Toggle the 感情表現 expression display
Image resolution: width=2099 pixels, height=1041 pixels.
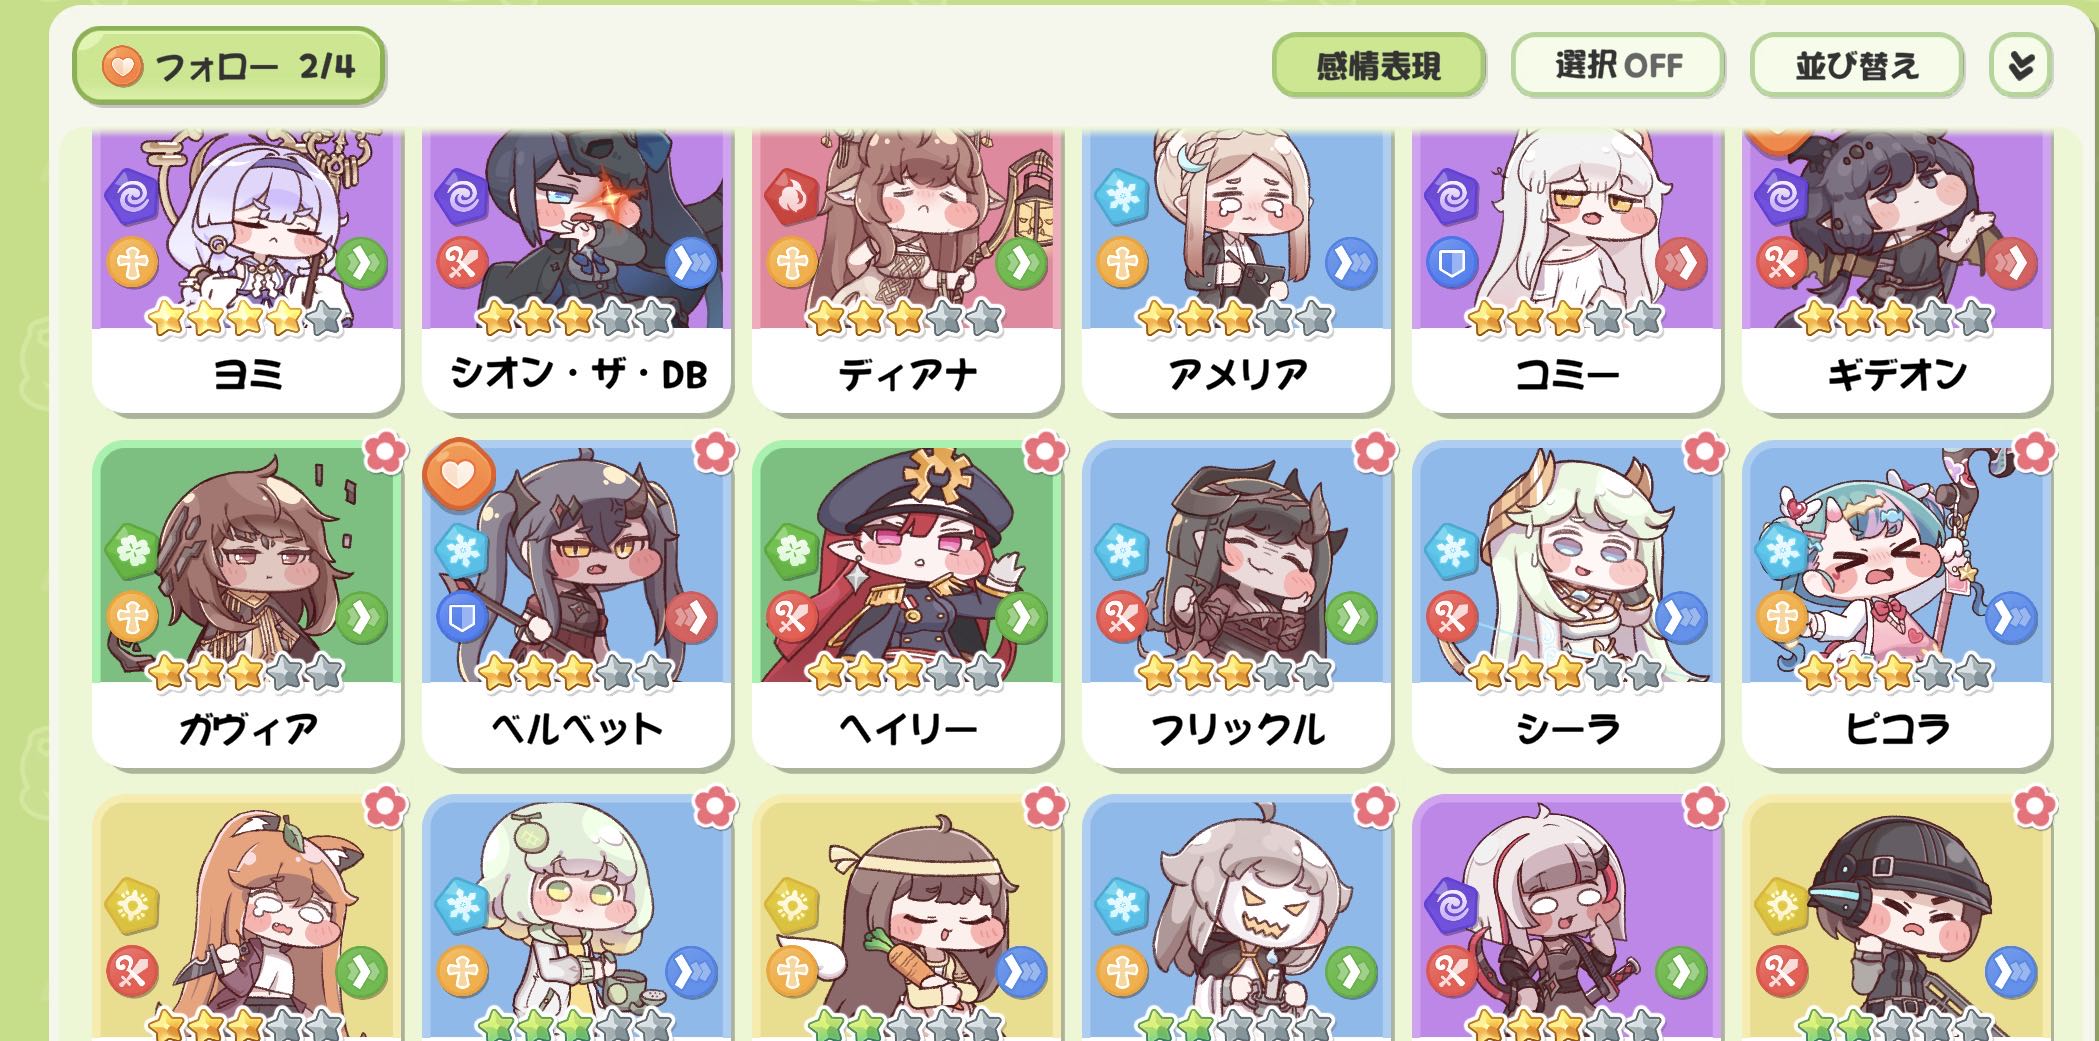point(1378,66)
